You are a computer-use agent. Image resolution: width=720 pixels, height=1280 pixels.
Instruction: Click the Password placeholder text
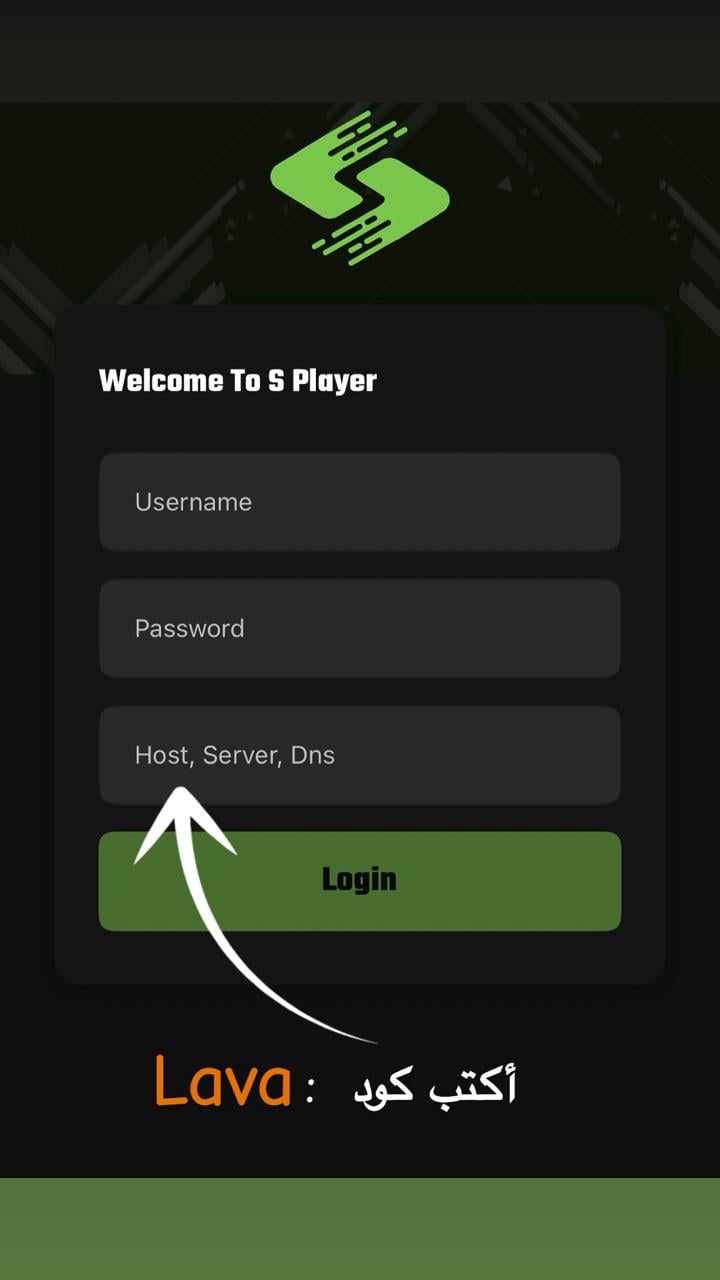click(189, 628)
